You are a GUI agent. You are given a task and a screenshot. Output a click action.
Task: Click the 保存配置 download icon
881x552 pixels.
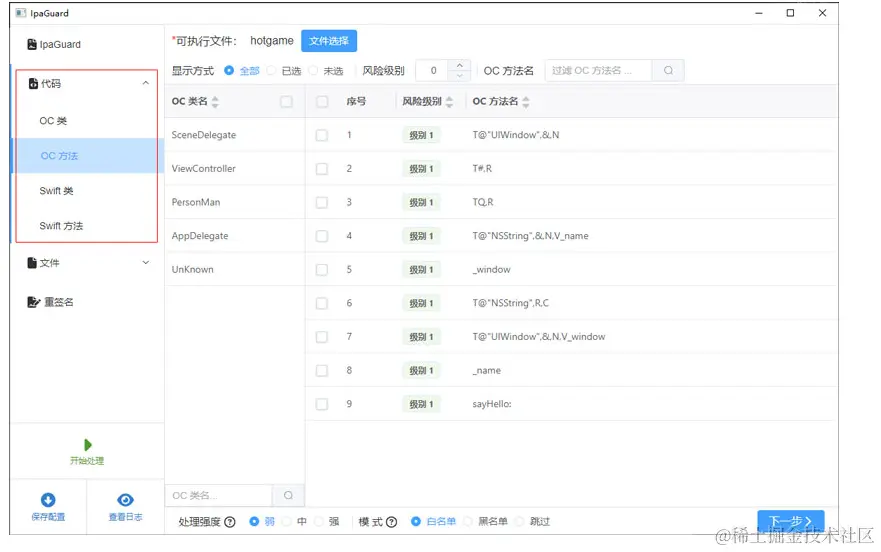tap(48, 500)
